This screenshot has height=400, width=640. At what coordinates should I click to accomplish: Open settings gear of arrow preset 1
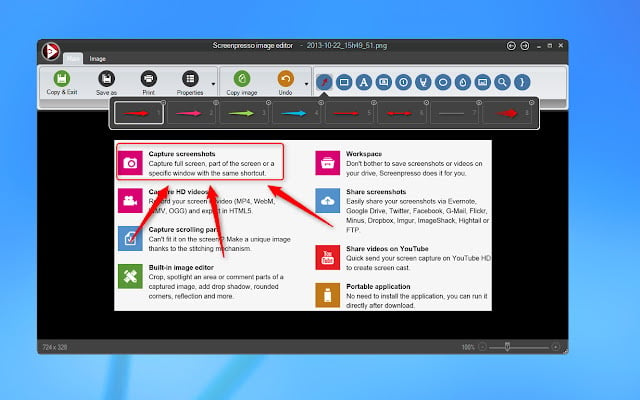(163, 102)
